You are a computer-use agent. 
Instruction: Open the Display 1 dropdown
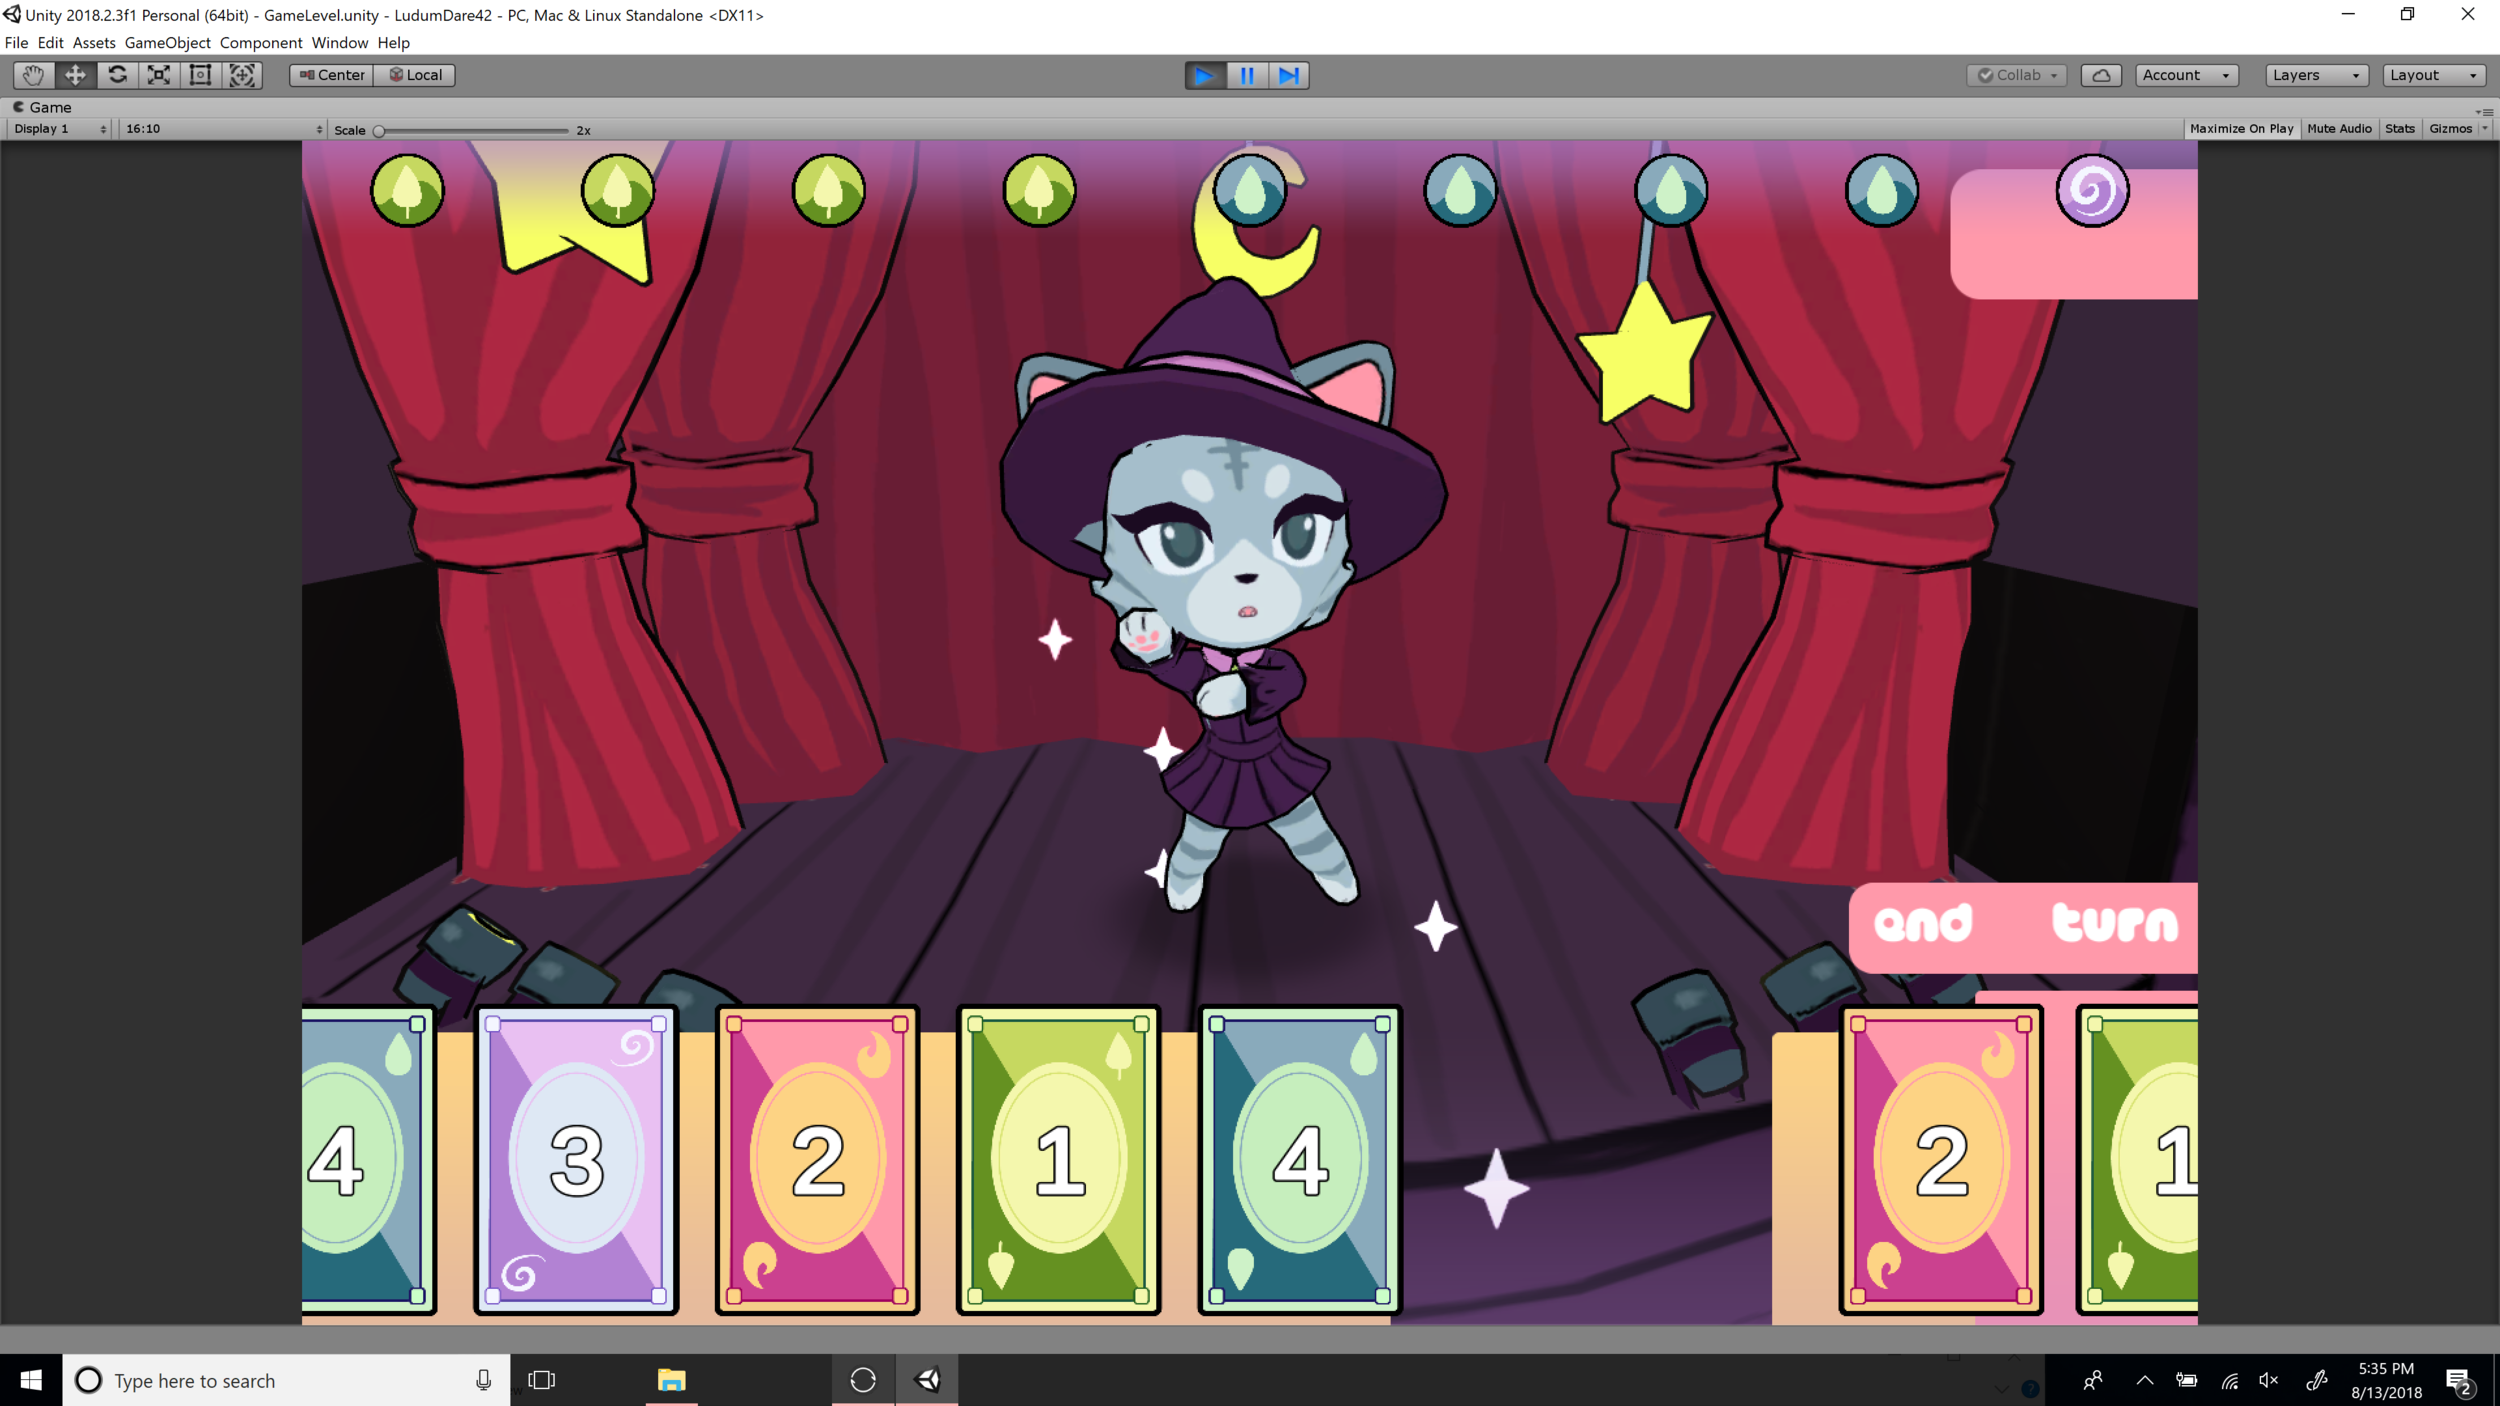(x=60, y=129)
